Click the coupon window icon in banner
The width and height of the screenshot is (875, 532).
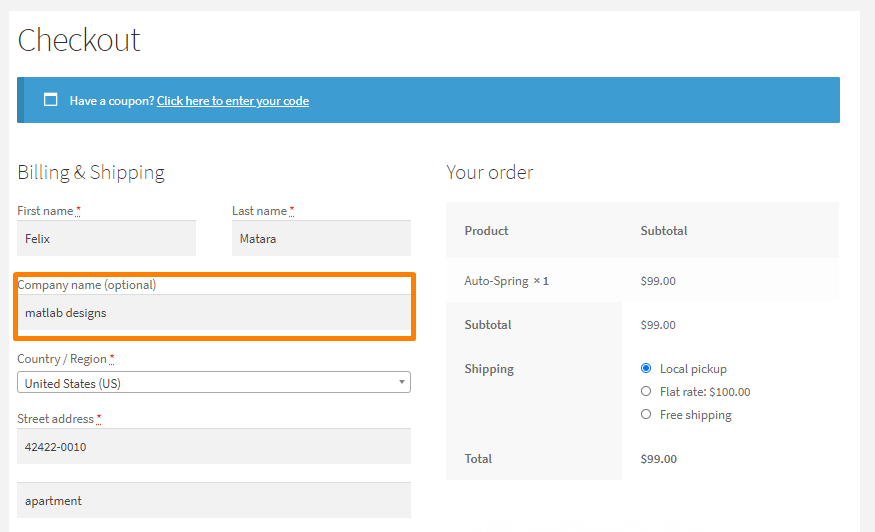pyautogui.click(x=51, y=100)
